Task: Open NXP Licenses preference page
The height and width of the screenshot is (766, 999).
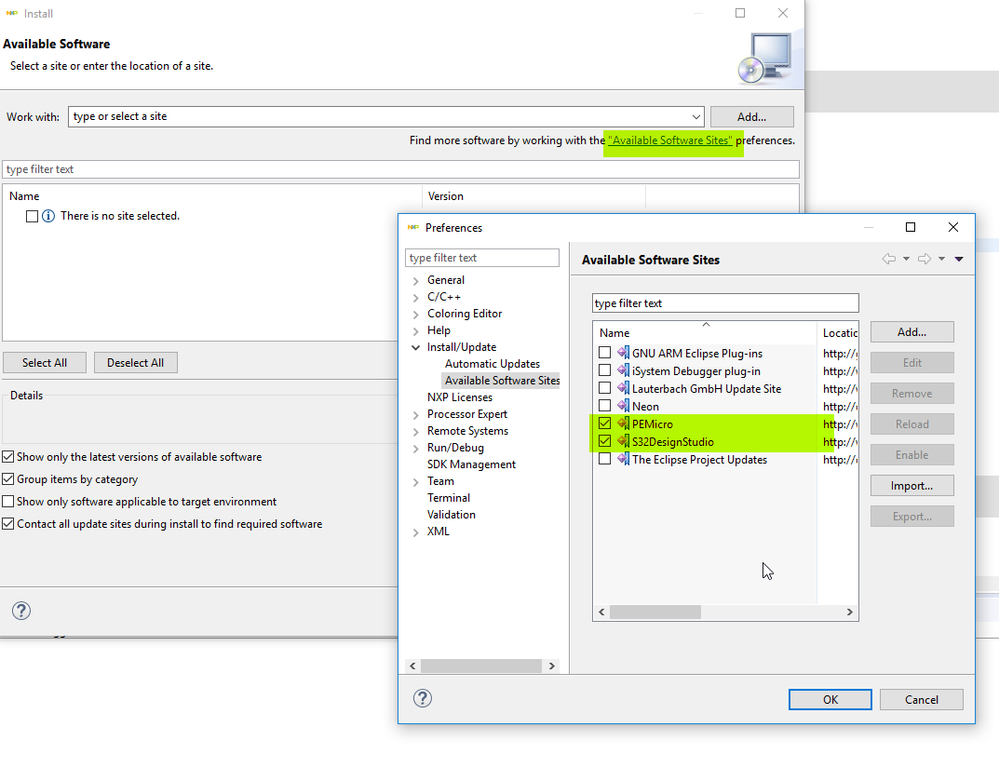Action: [x=459, y=397]
